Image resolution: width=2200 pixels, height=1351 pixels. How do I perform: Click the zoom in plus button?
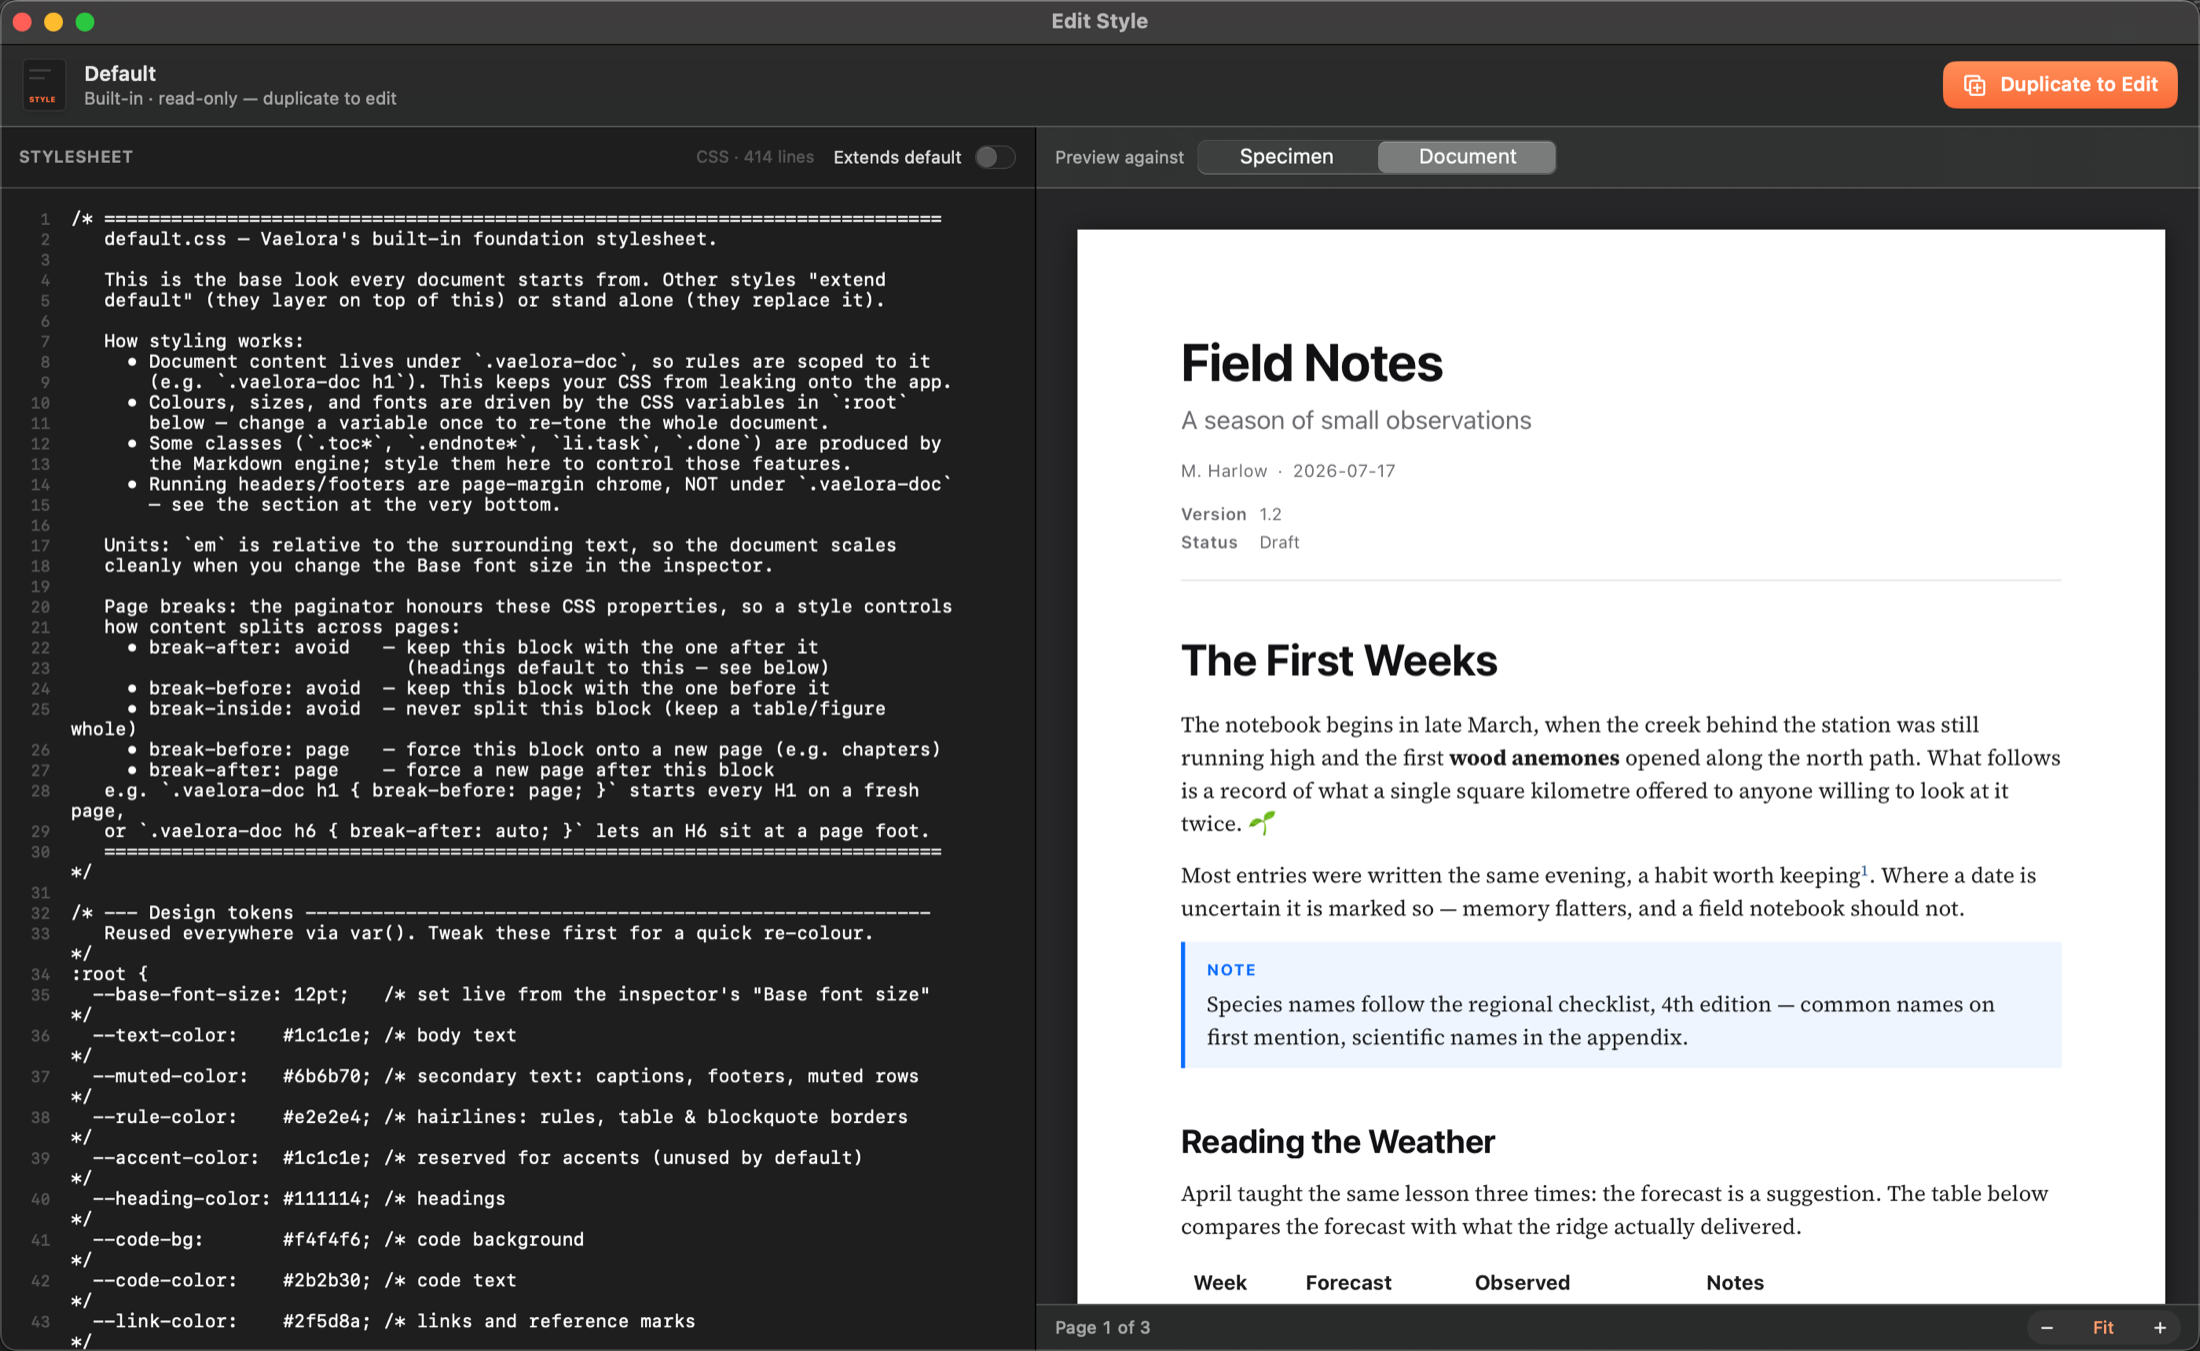point(2160,1328)
